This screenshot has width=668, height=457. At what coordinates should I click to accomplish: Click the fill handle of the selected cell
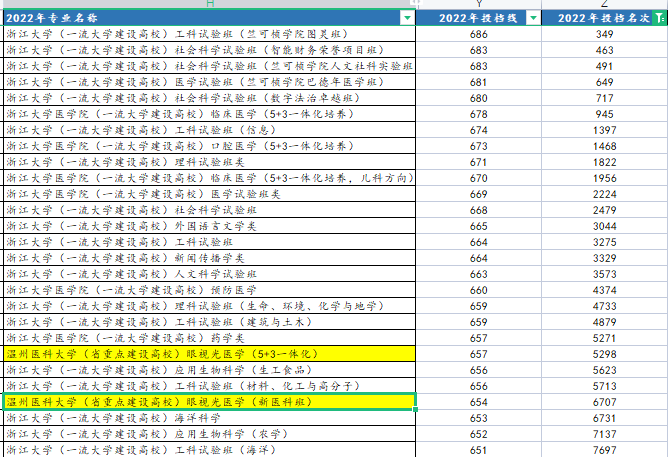pyautogui.click(x=415, y=409)
